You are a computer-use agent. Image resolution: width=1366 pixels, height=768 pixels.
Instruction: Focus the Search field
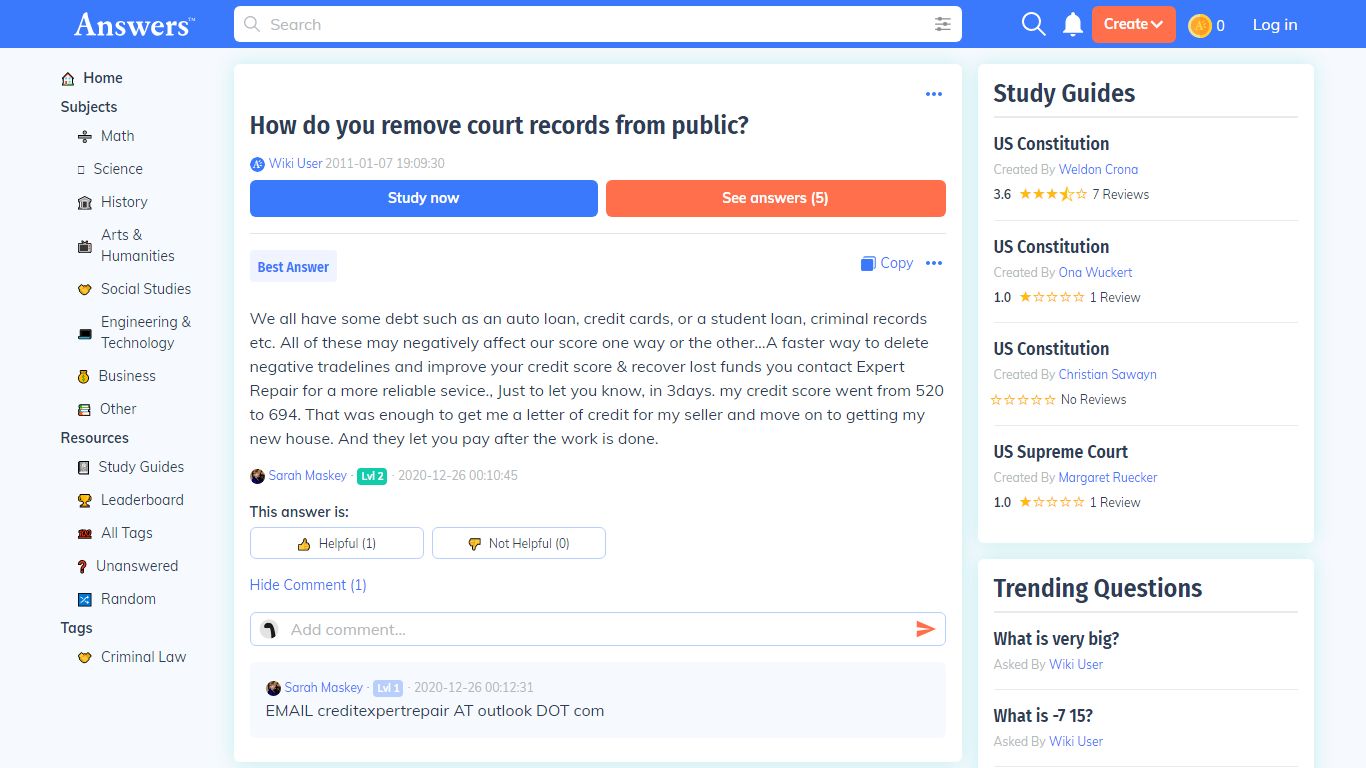click(598, 24)
